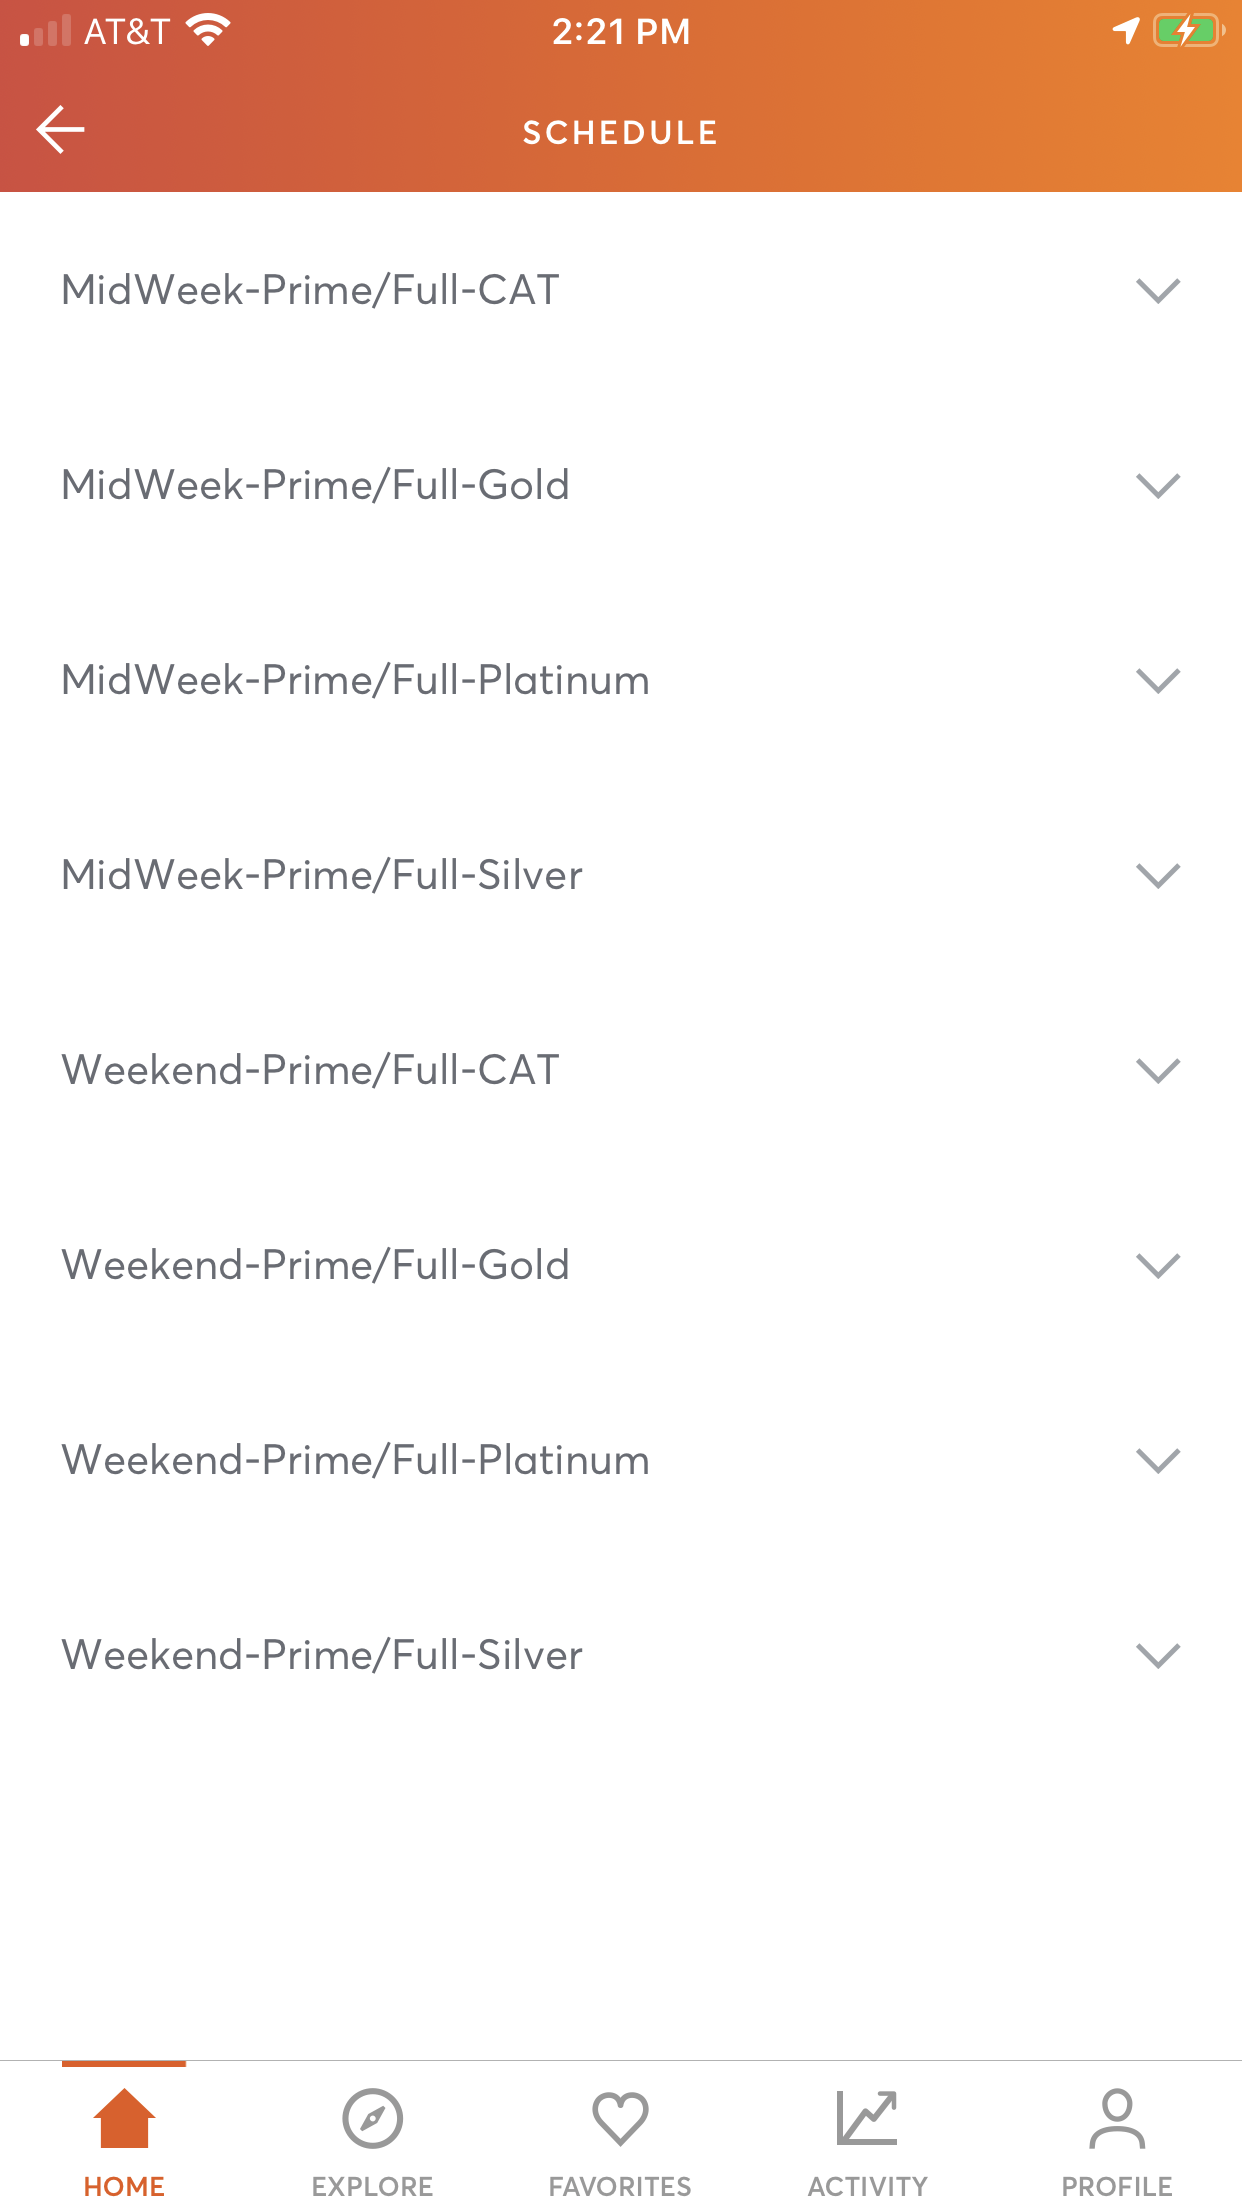The image size is (1242, 2208).
Task: Open the Profile person icon
Action: 1116,2118
